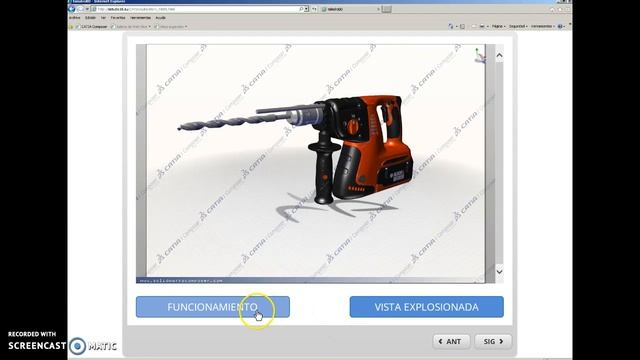
Task: Click the browser Back arrow button
Action: click(72, 9)
